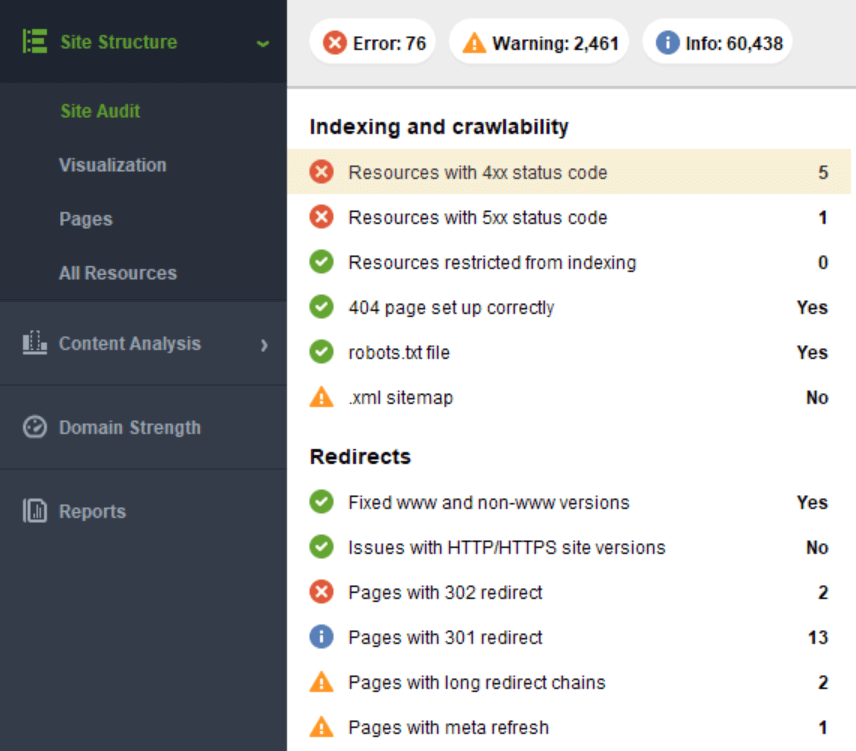Click the Reports document icon
856x751 pixels.
pos(35,511)
